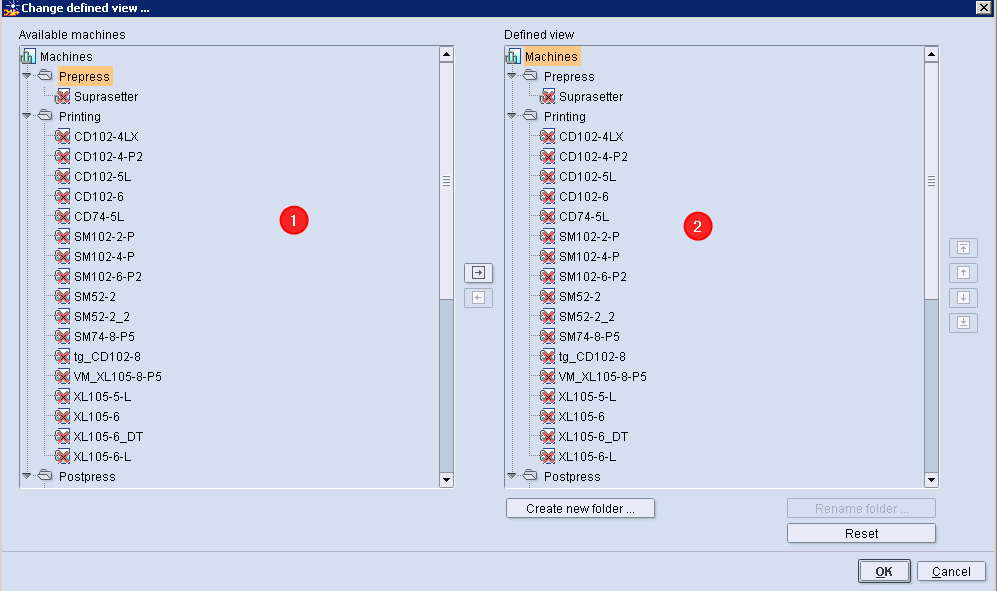
Task: Collapse the Printing branch in Available machines
Action: [26, 116]
